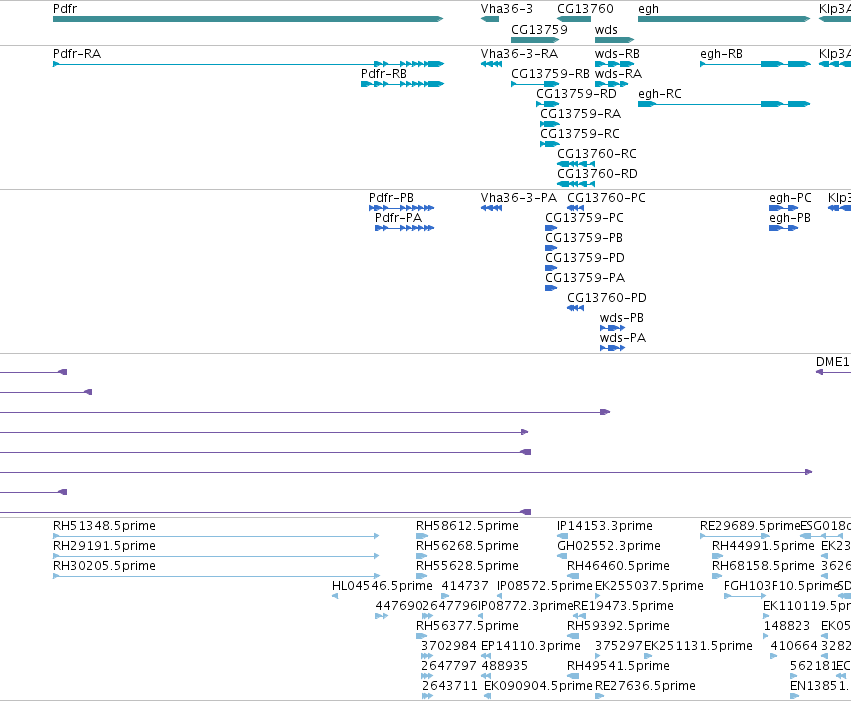Viewport: 851px width, 701px height.
Task: Open the egh-RB transcript label
Action: tap(721, 54)
